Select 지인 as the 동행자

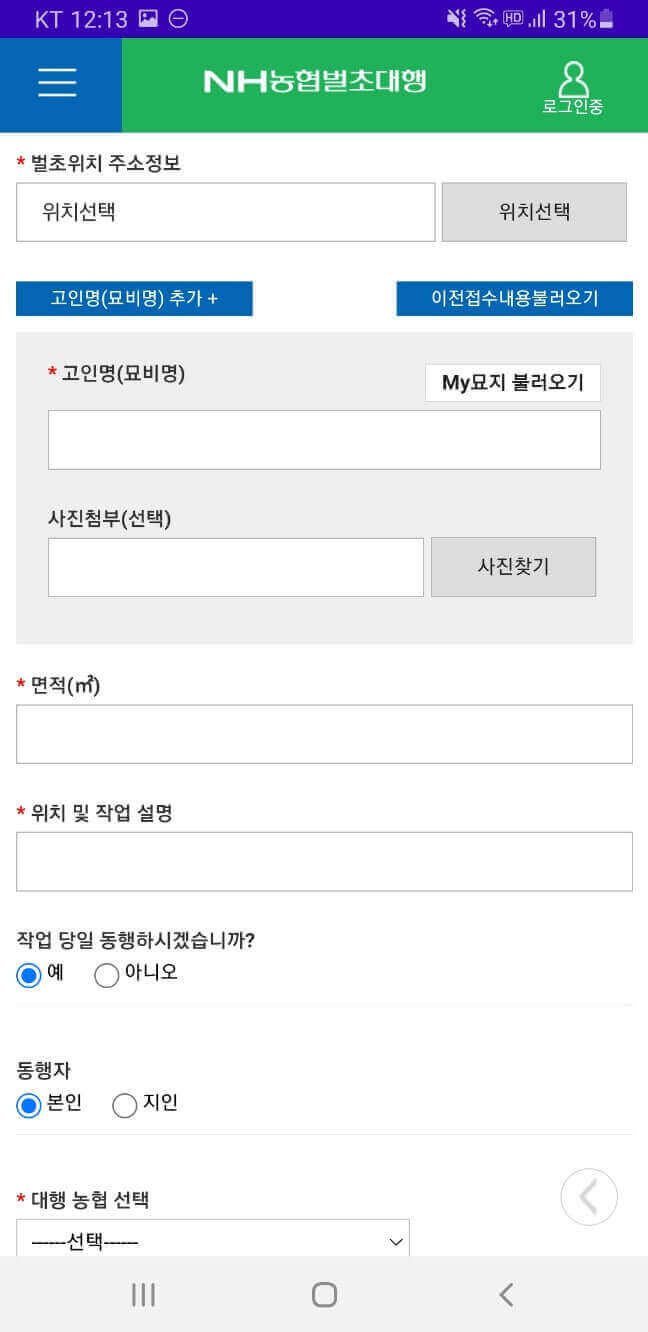point(124,1104)
